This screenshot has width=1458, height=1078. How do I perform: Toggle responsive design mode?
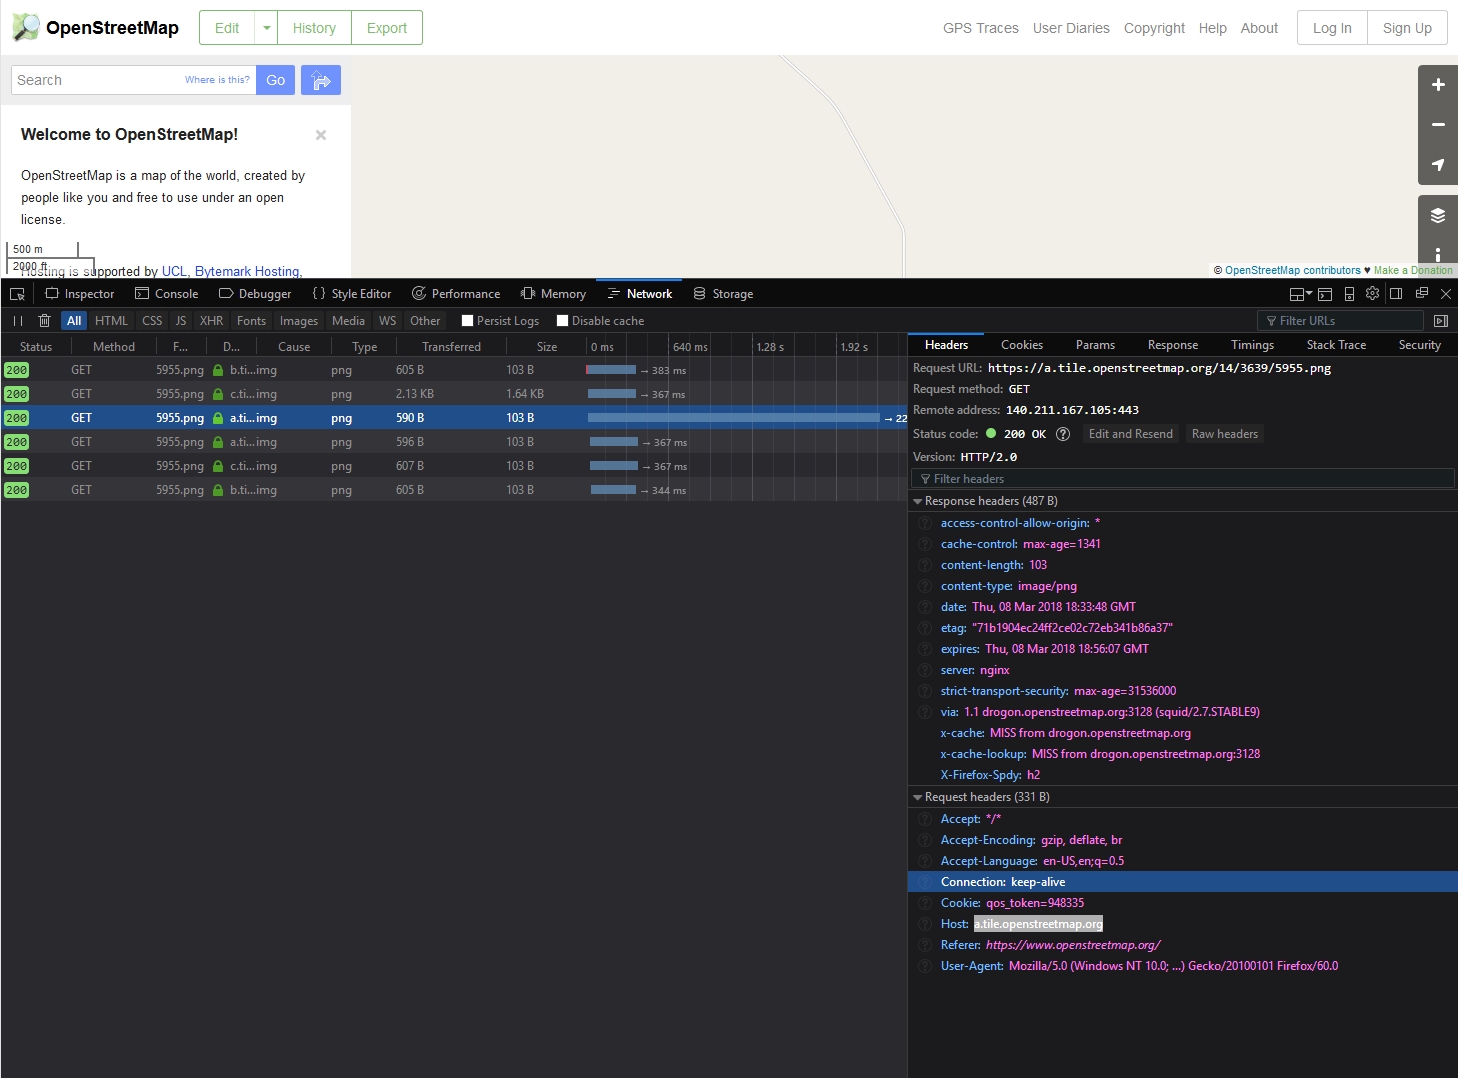(x=1349, y=294)
